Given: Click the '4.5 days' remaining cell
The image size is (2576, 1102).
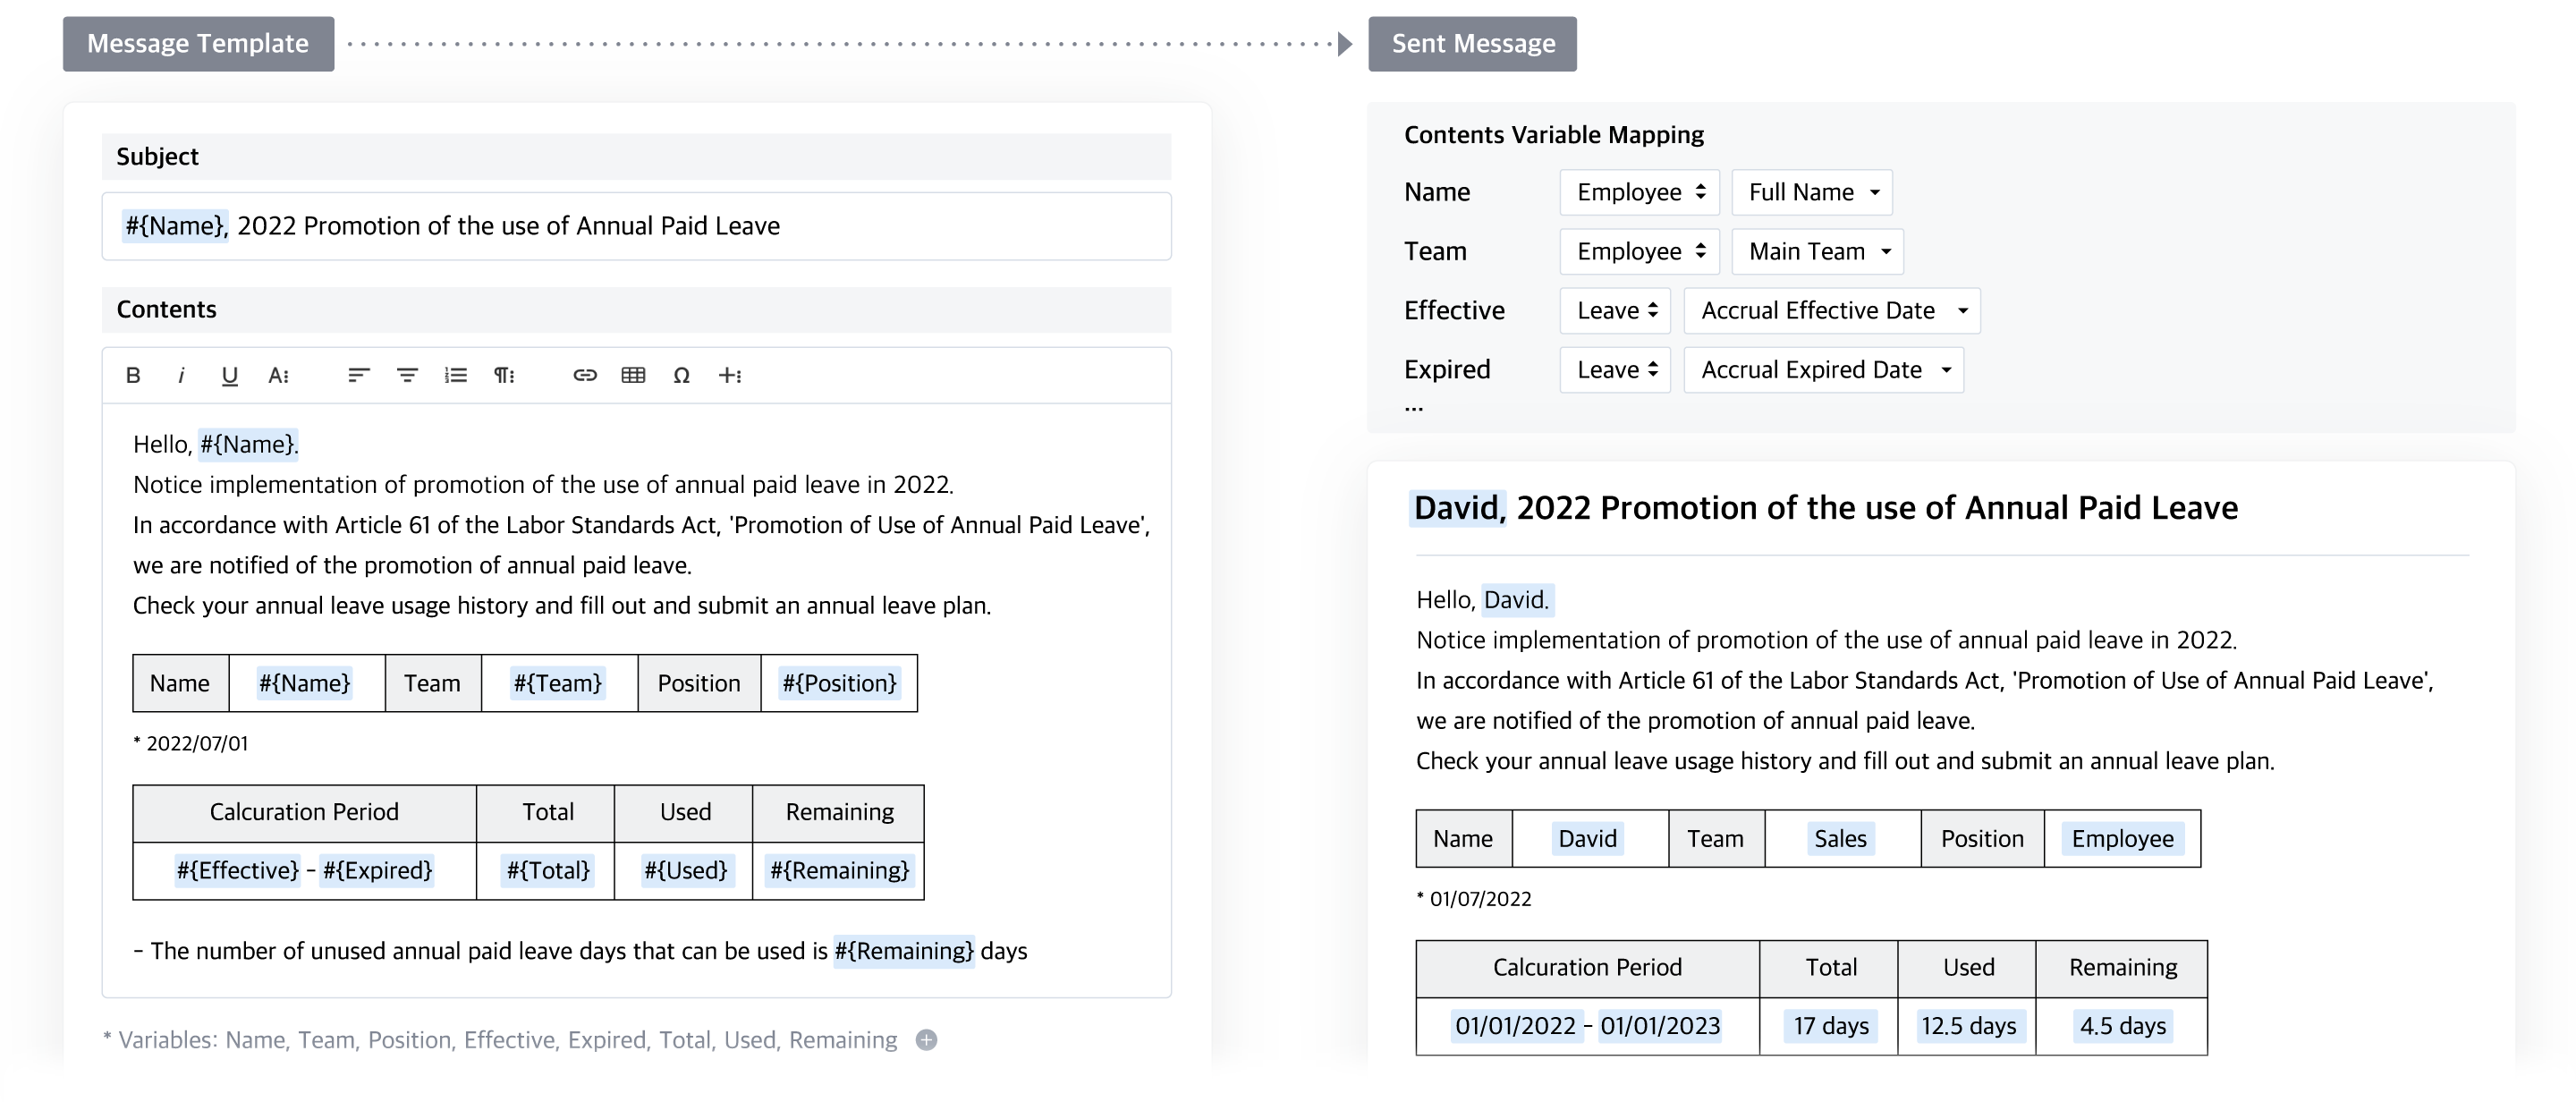Looking at the screenshot, I should [x=2122, y=1026].
